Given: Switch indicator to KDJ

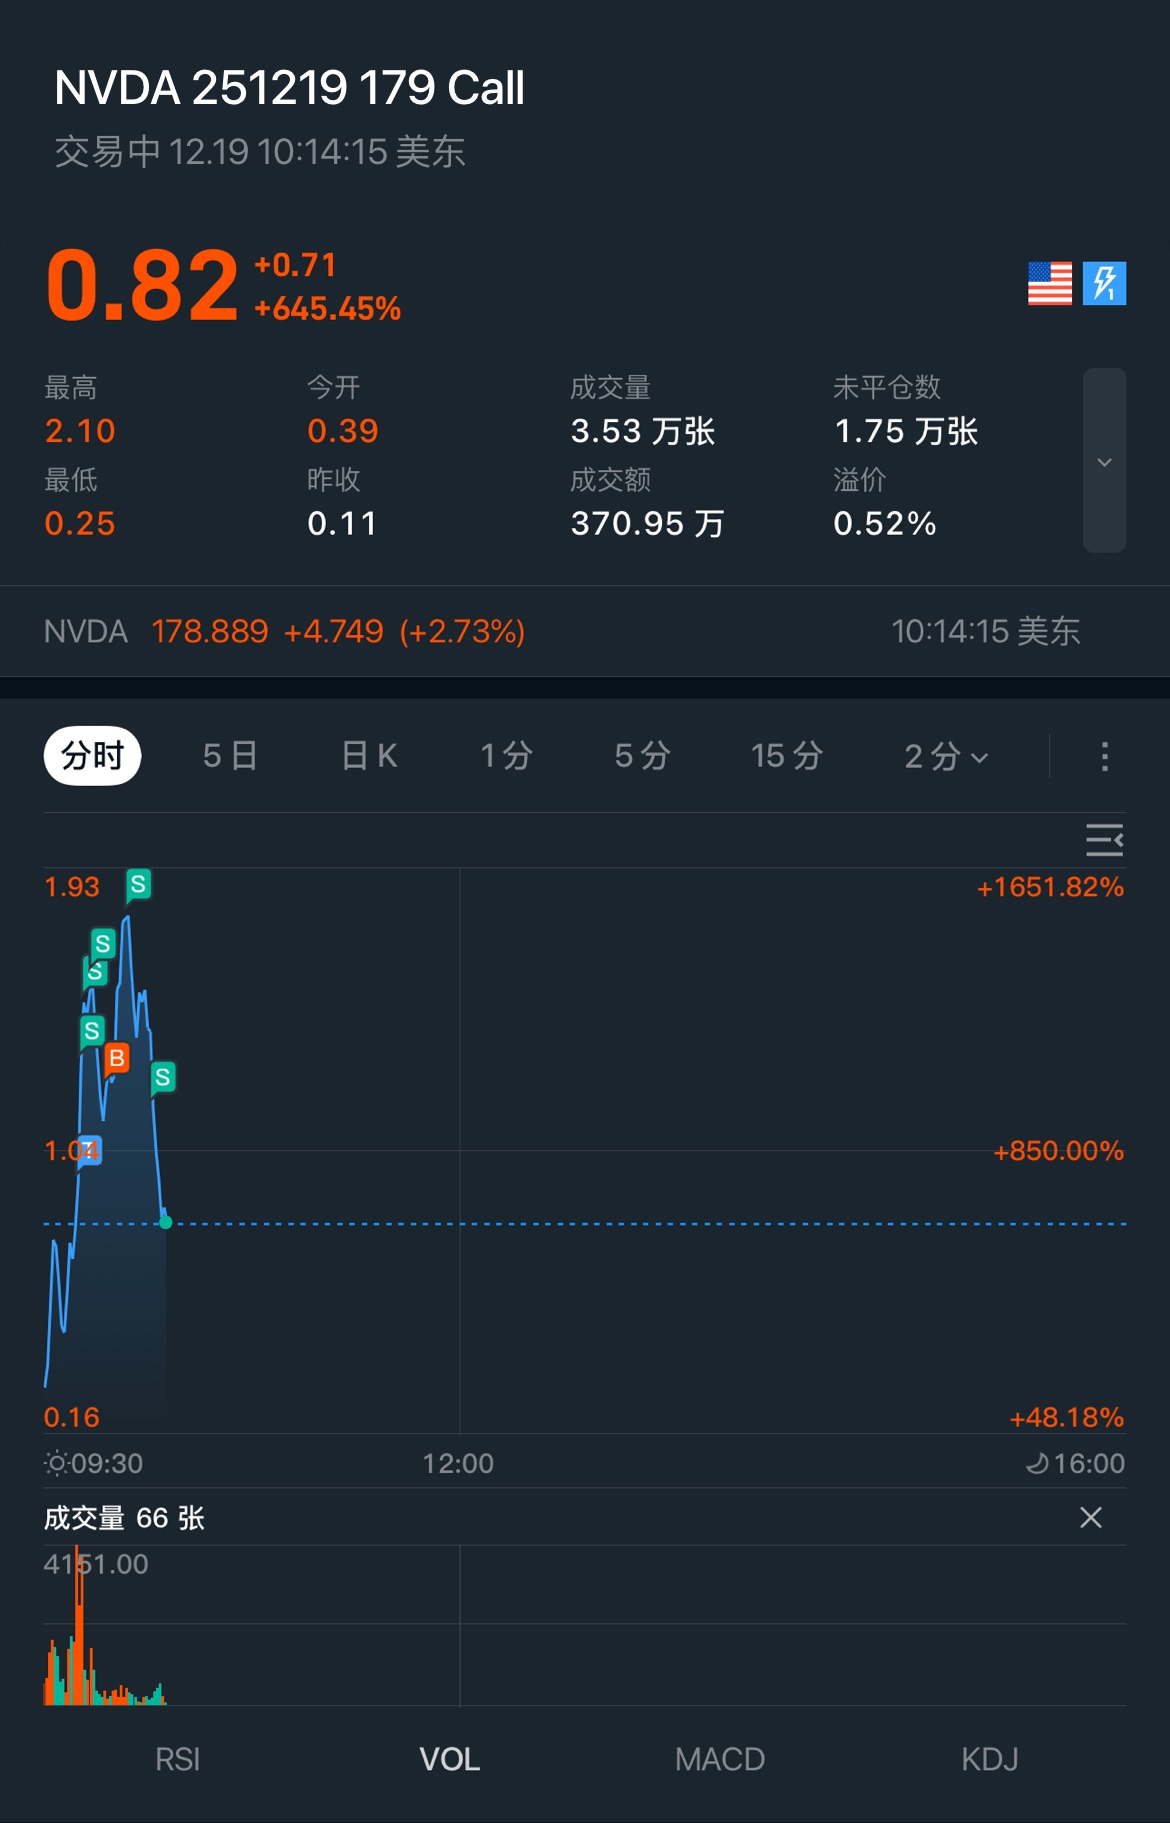Looking at the screenshot, I should point(990,1759).
